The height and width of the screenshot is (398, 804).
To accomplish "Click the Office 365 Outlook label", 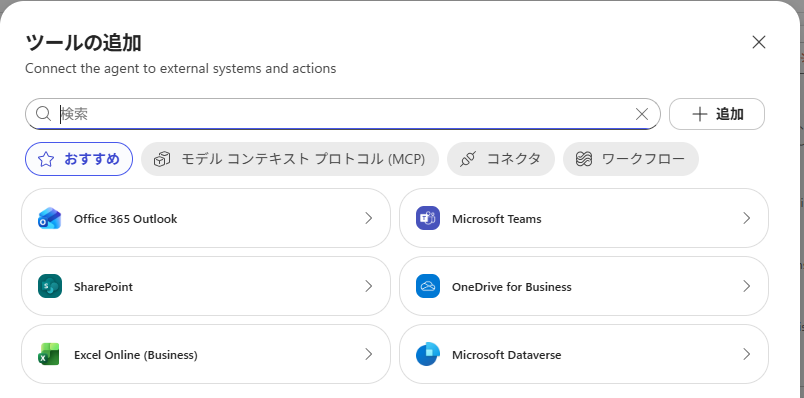I will click(126, 219).
